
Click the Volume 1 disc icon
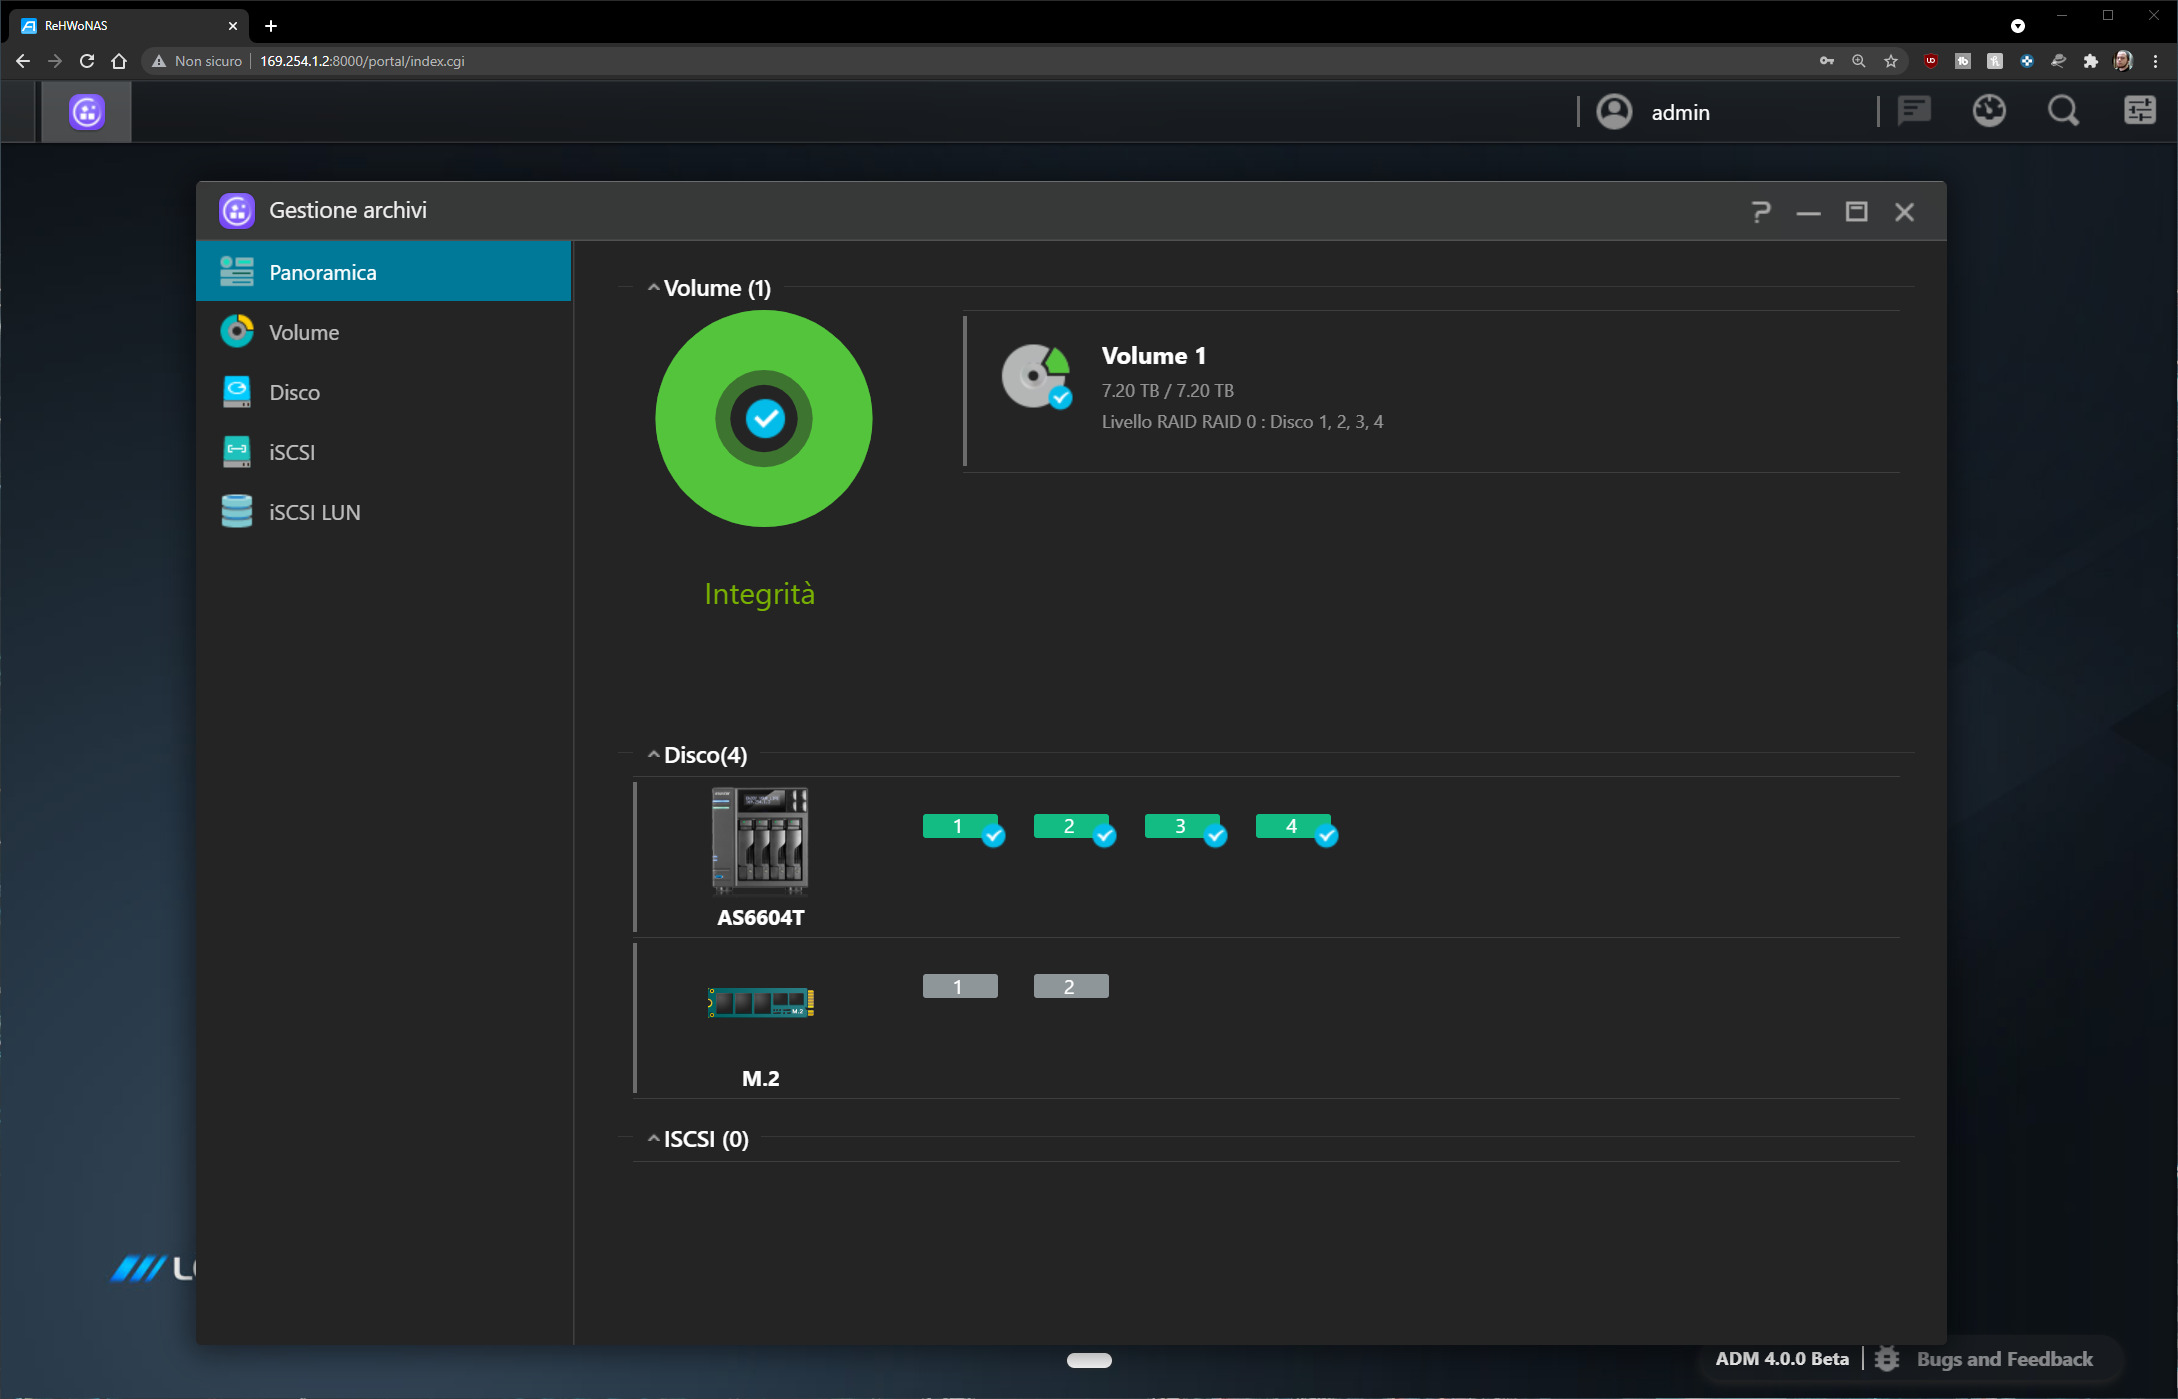[1036, 376]
